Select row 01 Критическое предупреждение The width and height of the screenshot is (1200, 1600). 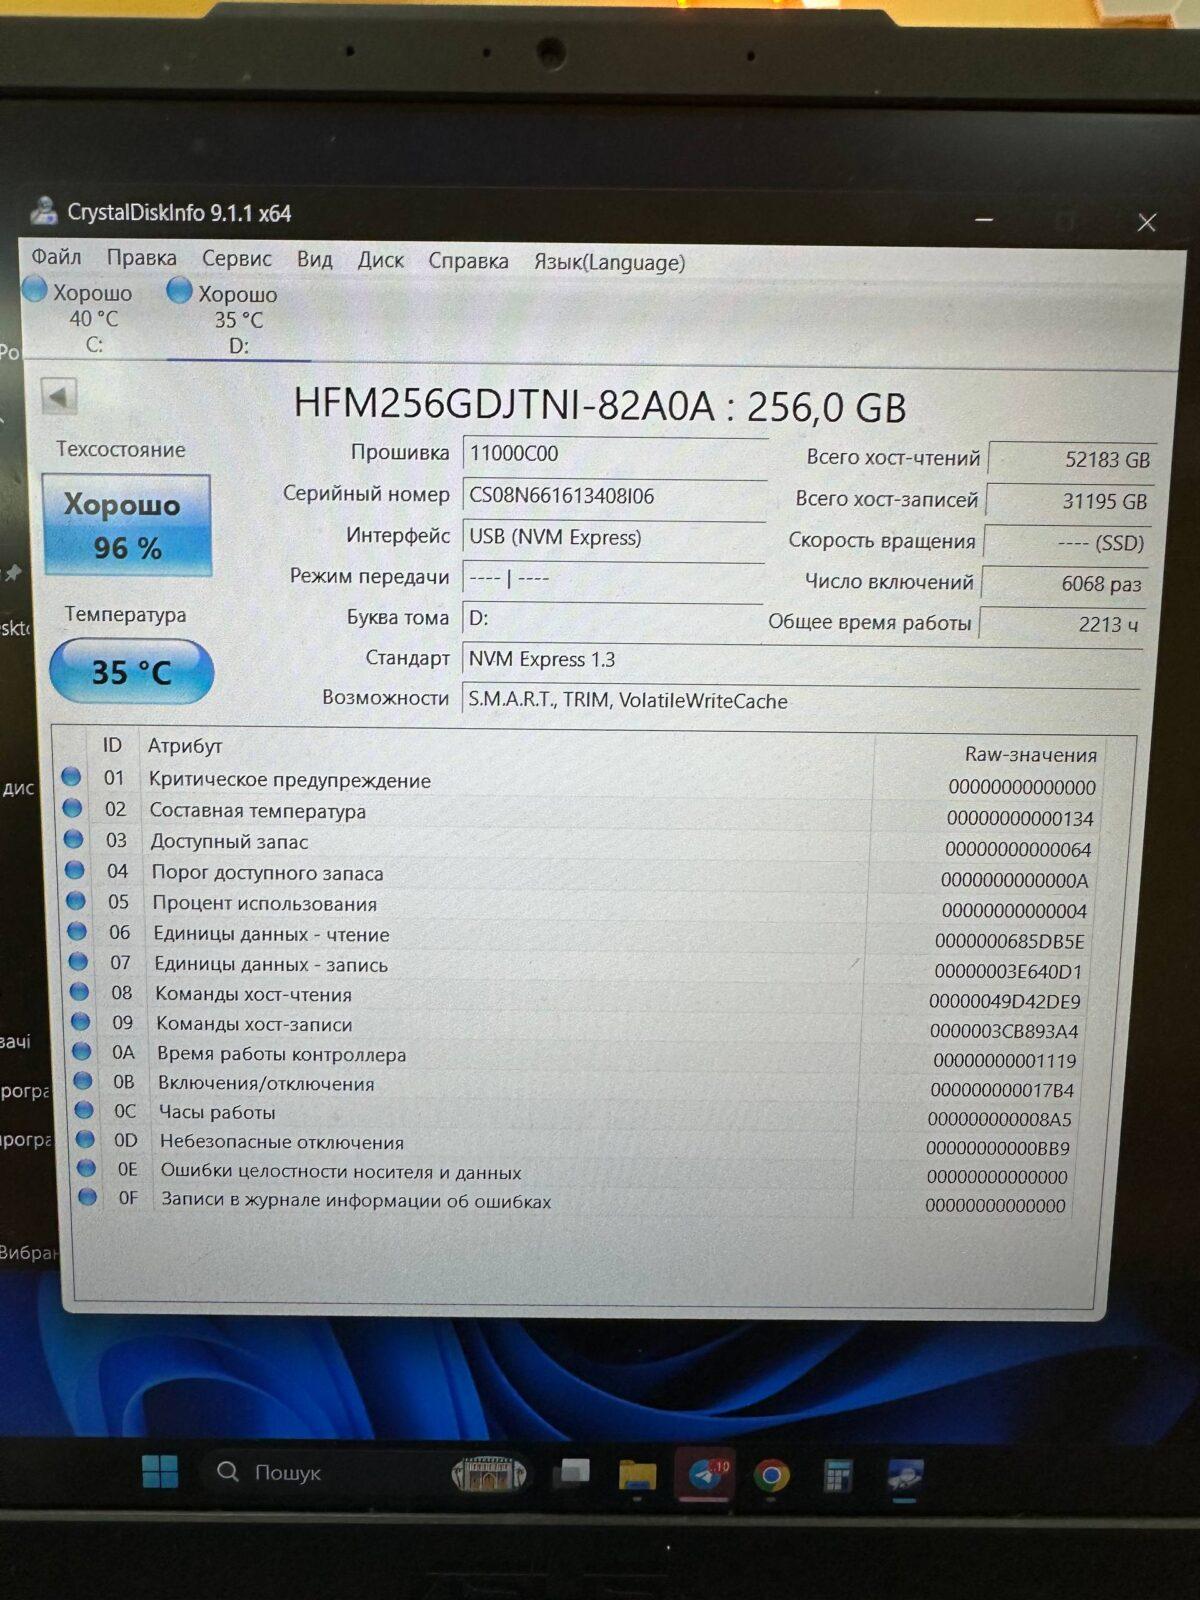(x=580, y=782)
